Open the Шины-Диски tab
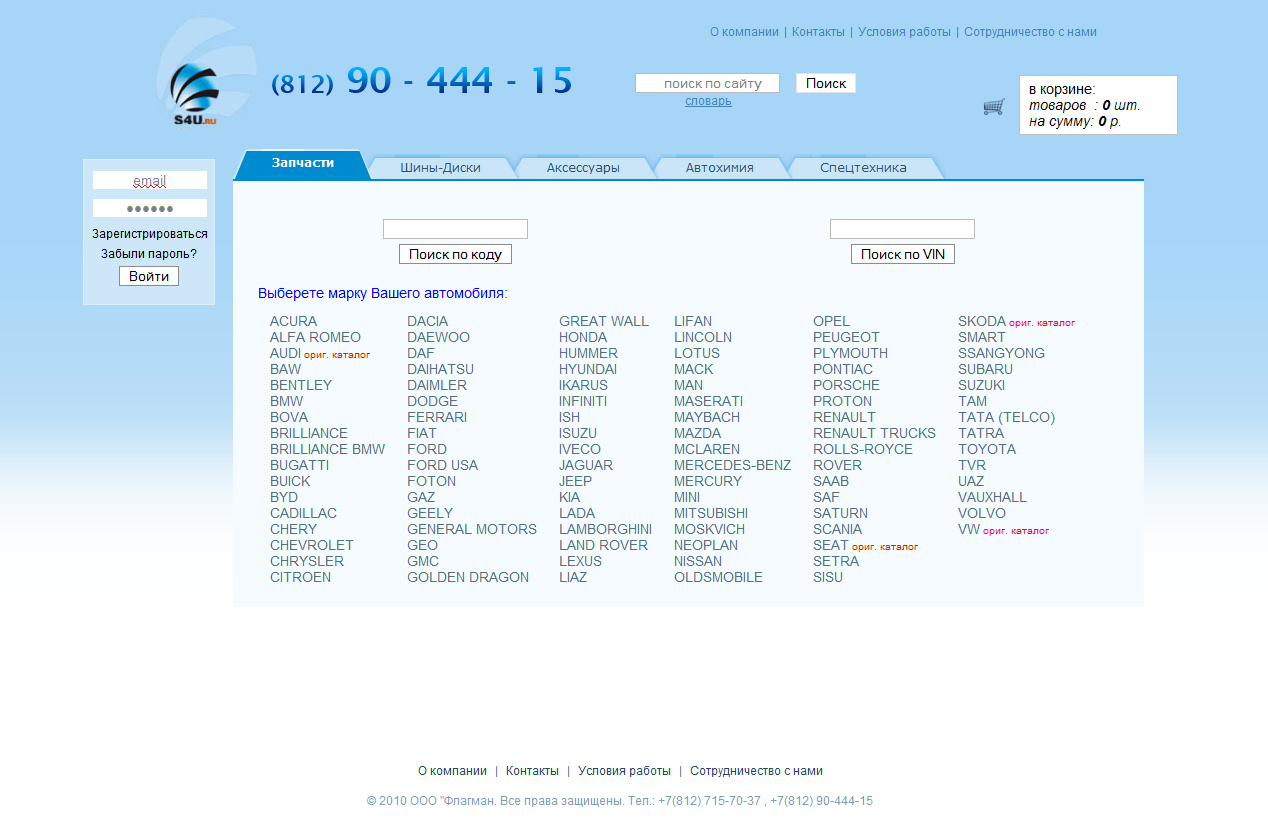Image resolution: width=1268 pixels, height=818 pixels. pos(440,168)
